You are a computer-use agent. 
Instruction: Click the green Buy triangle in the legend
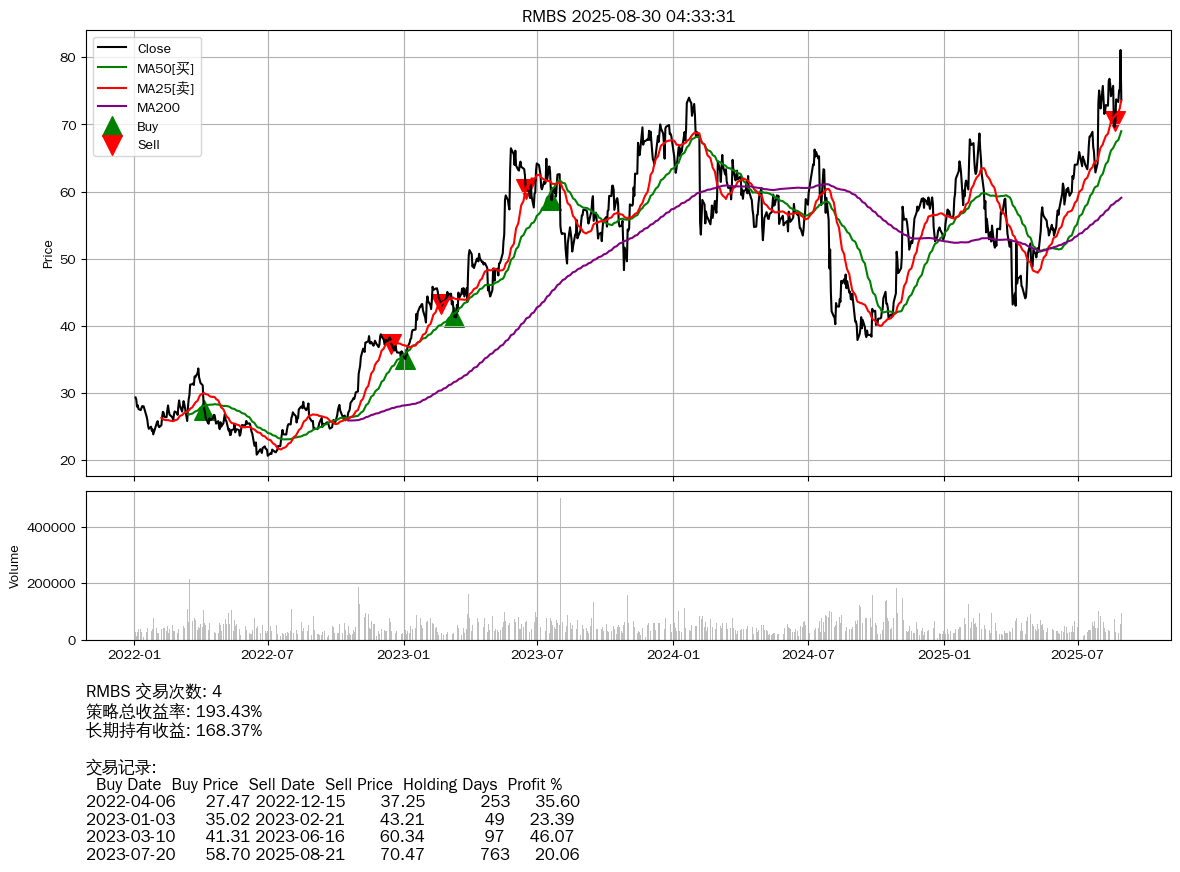click(x=113, y=127)
